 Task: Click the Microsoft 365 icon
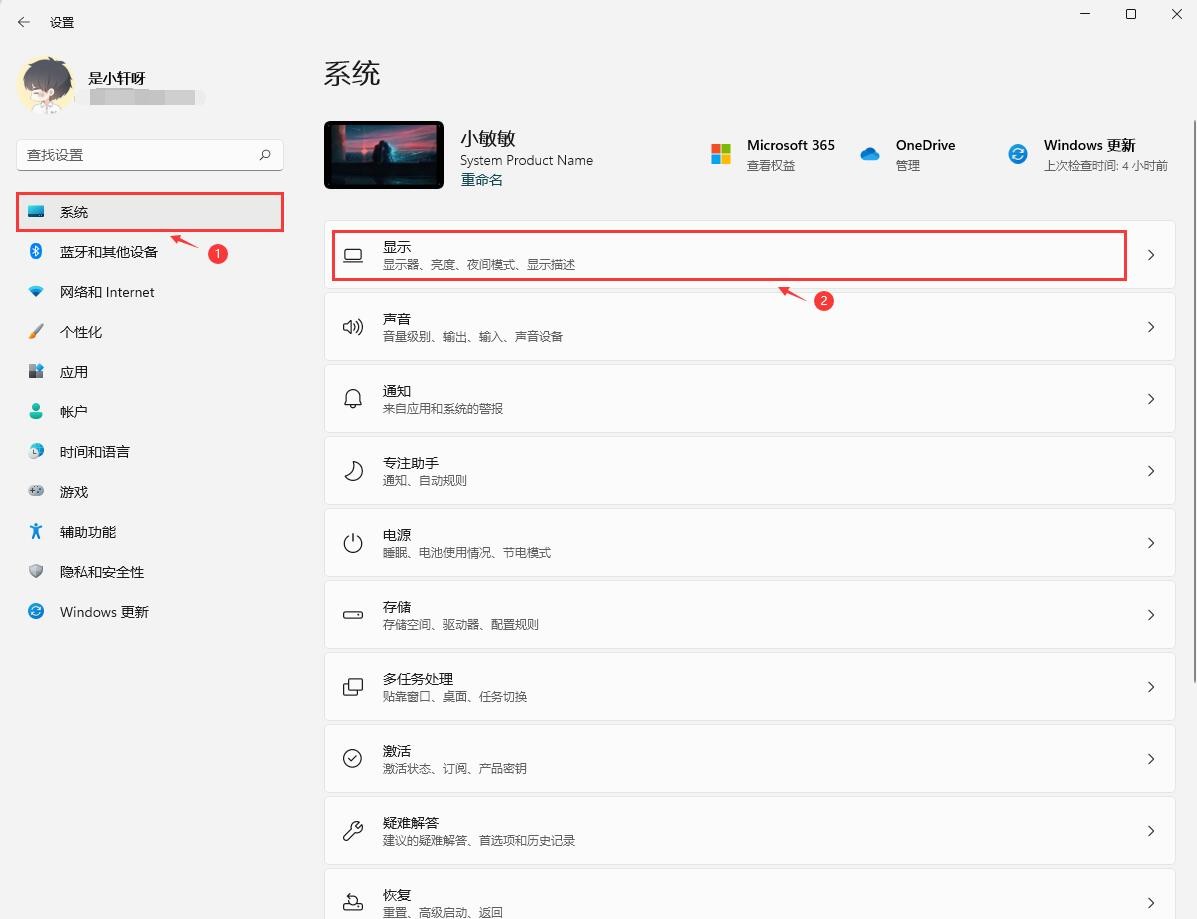click(719, 153)
